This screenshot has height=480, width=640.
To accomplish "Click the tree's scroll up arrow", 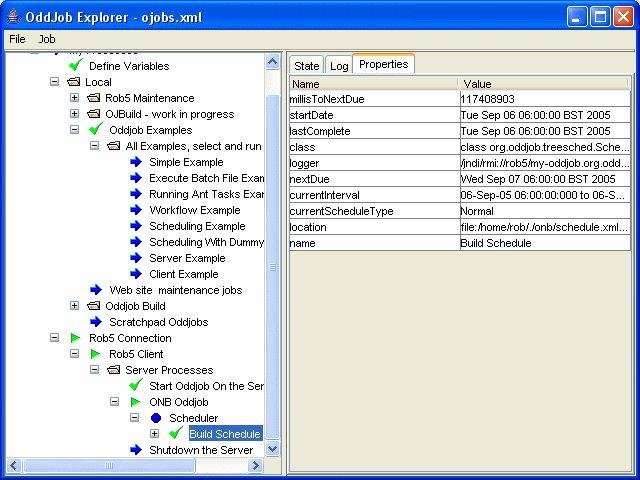I will 272,62.
